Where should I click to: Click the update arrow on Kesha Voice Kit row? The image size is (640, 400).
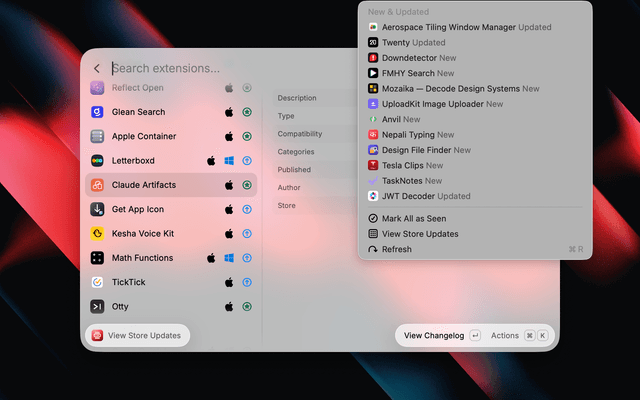tap(247, 233)
